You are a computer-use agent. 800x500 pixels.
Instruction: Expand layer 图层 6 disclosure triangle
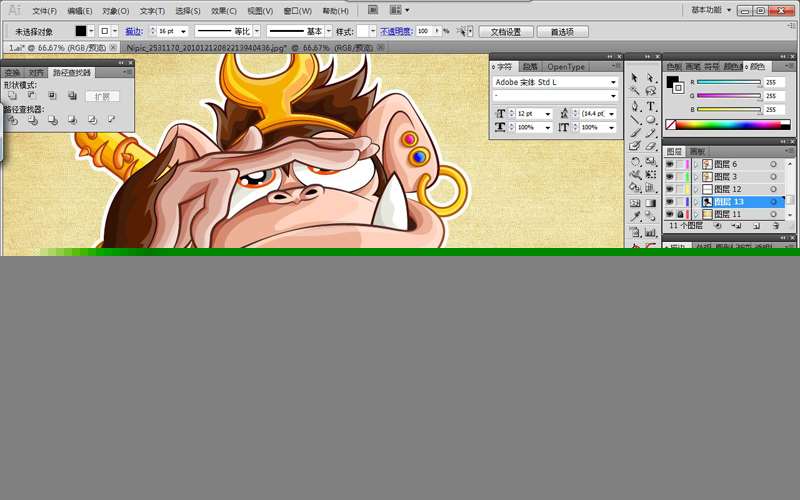pyautogui.click(x=696, y=164)
